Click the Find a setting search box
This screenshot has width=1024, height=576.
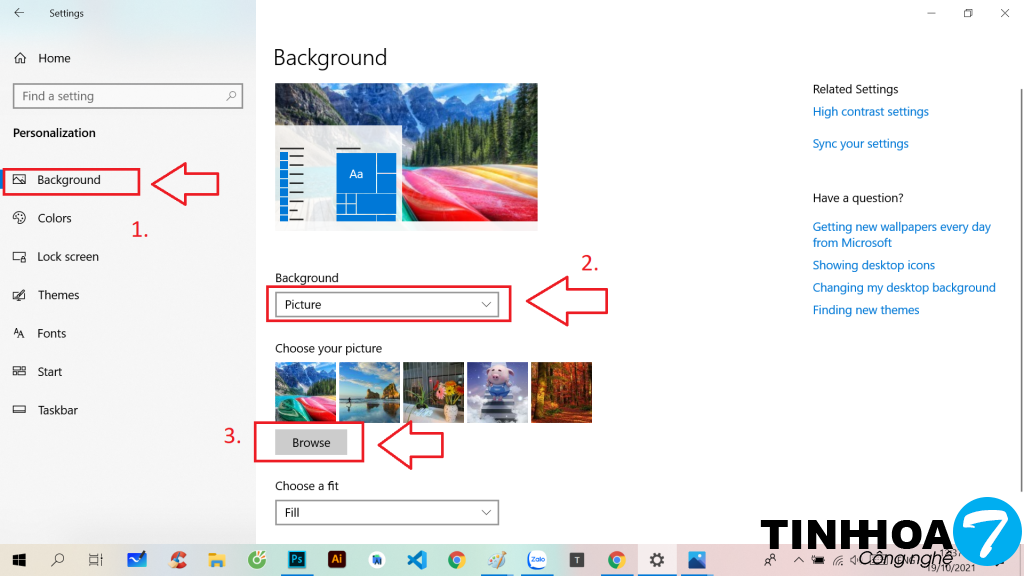click(120, 96)
